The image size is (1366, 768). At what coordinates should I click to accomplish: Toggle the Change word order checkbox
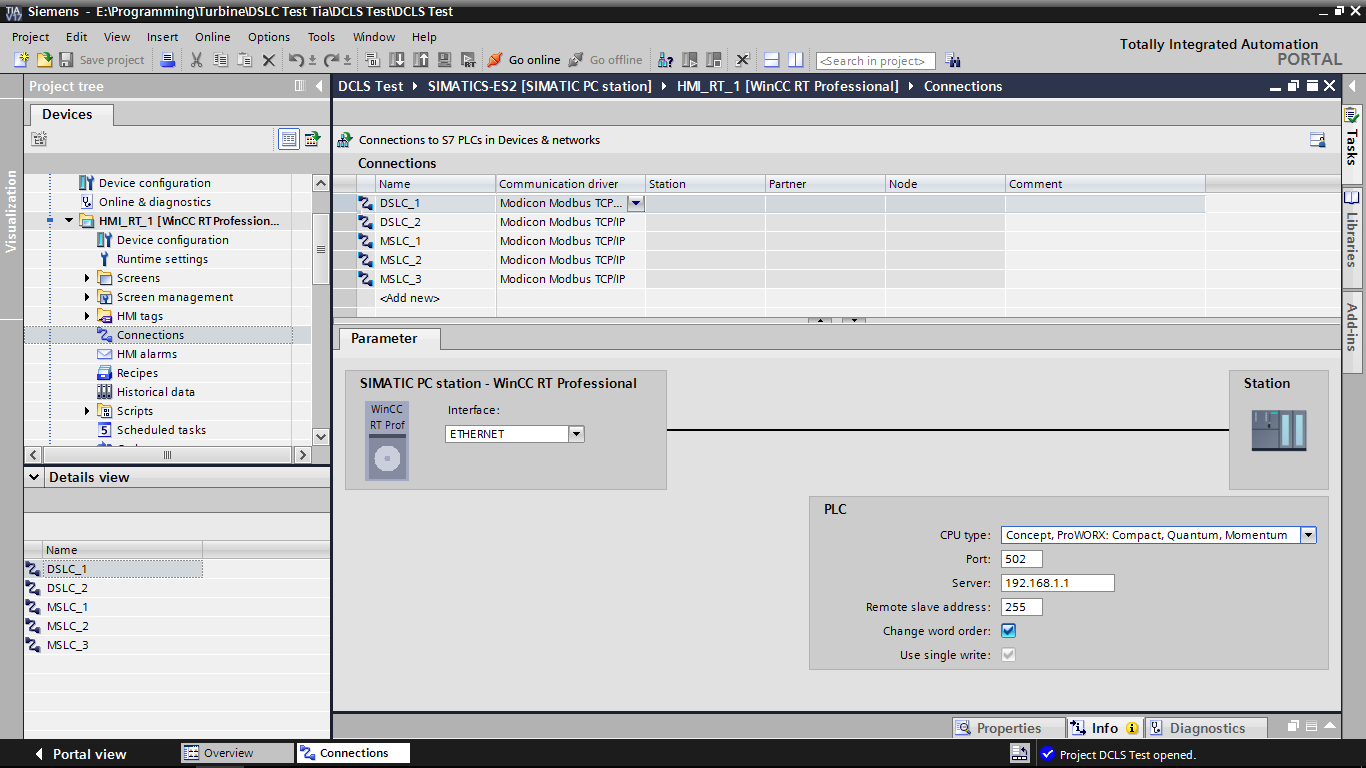tap(1008, 631)
